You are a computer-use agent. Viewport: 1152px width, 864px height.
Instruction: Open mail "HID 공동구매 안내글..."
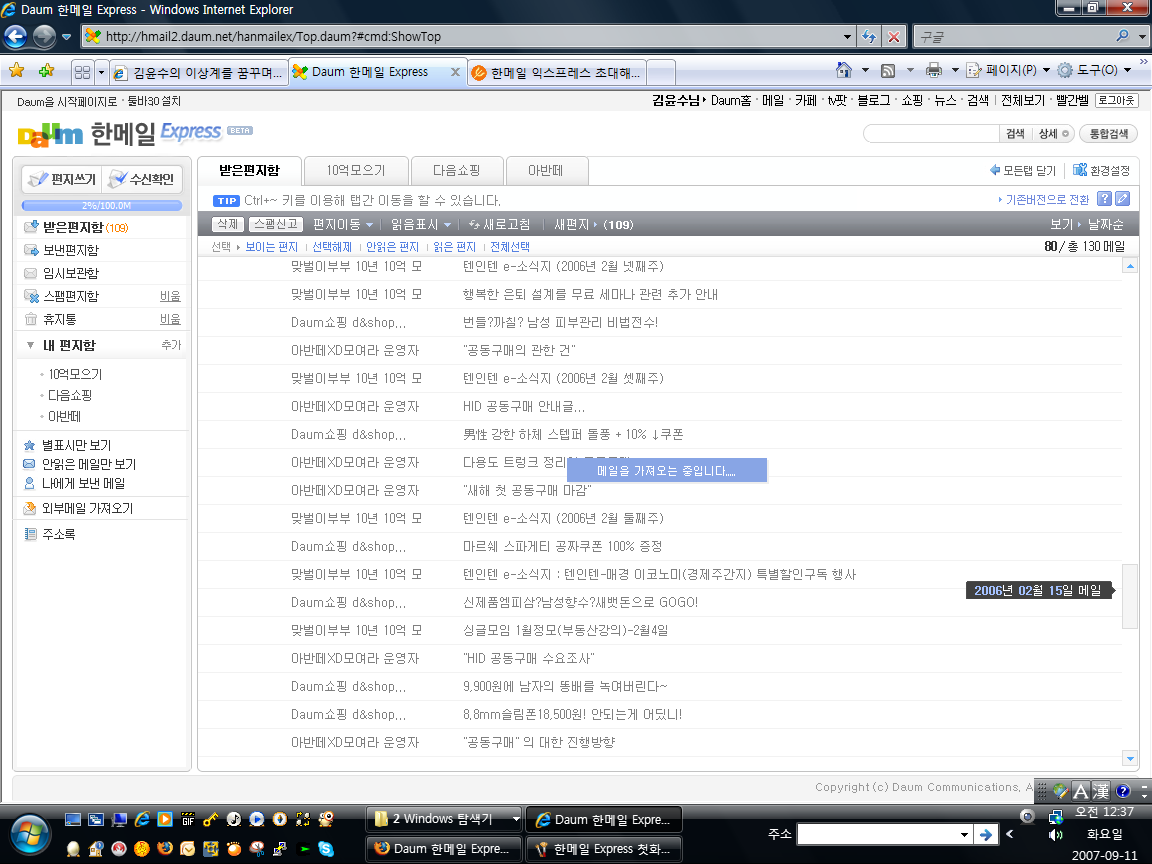pyautogui.click(x=524, y=406)
